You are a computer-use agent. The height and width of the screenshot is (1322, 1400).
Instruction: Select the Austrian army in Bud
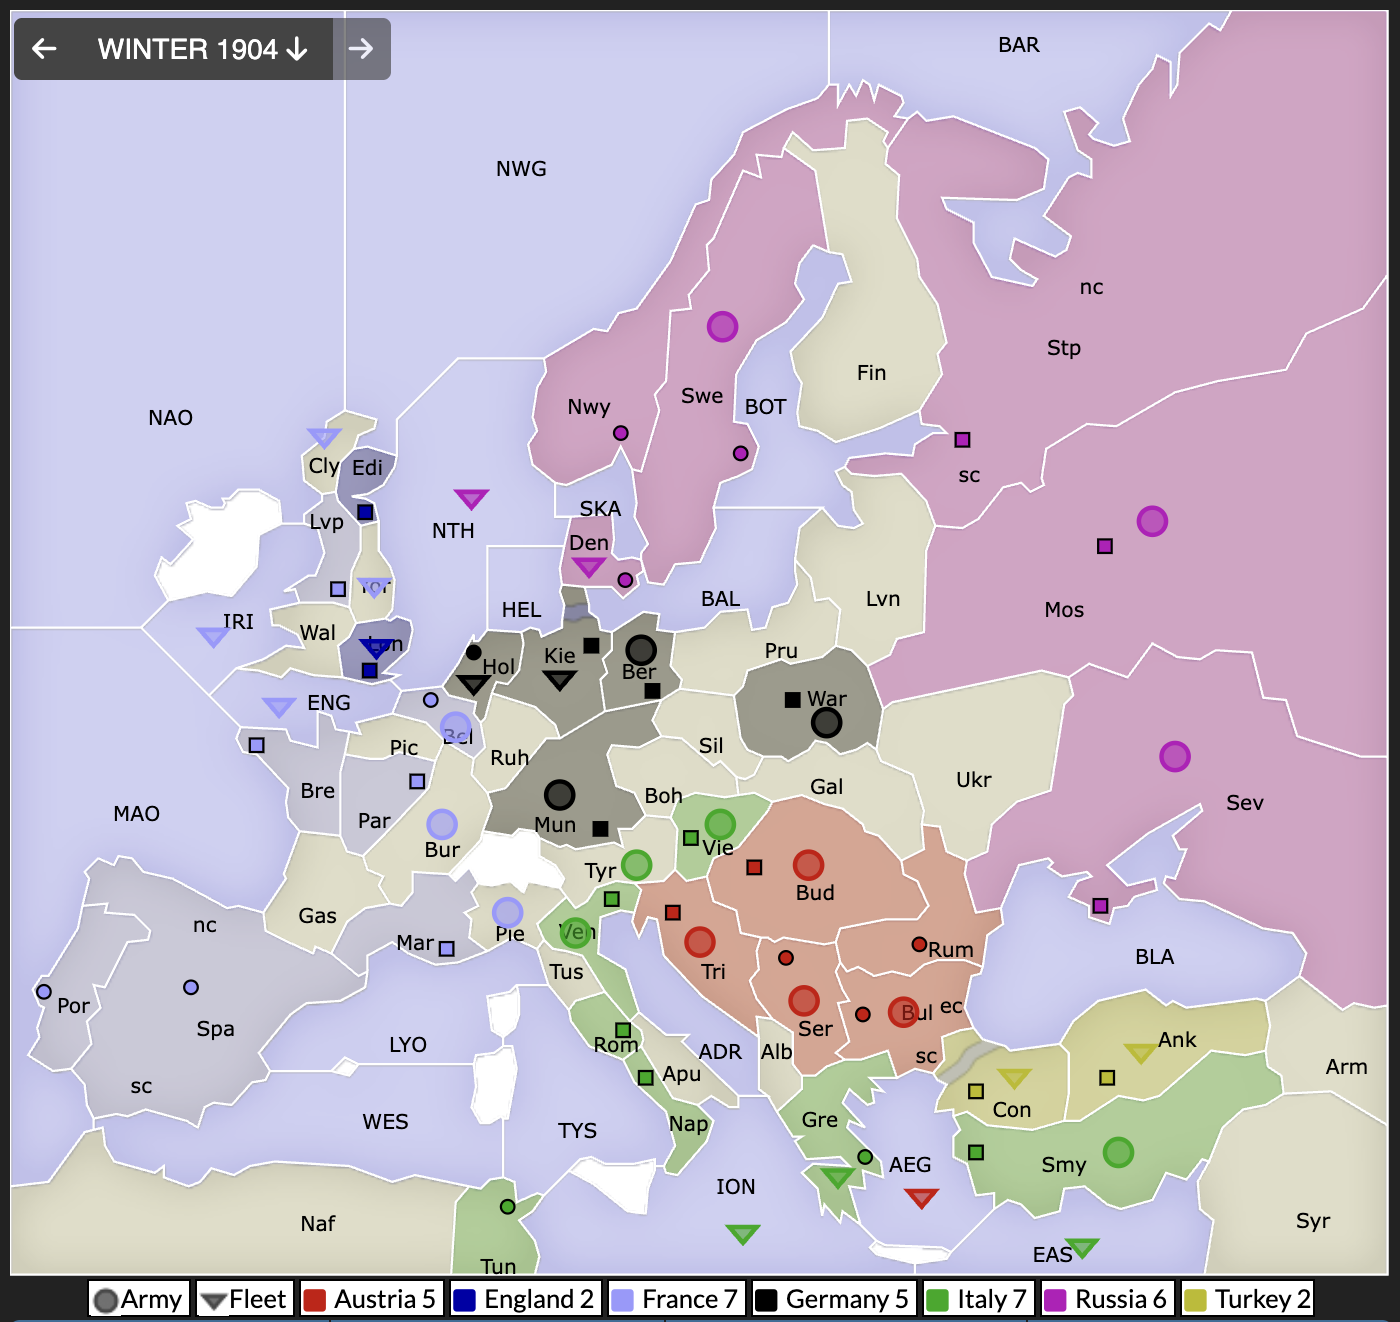point(808,865)
